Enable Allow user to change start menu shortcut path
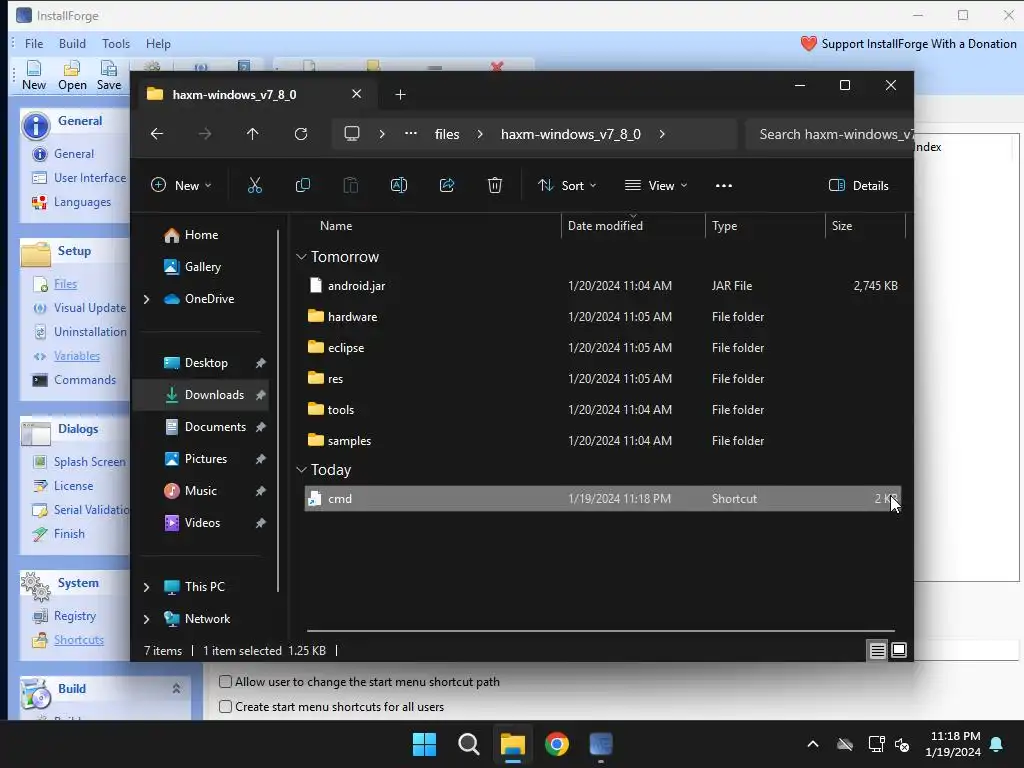Screen dimensions: 1024x768 coord(225,682)
